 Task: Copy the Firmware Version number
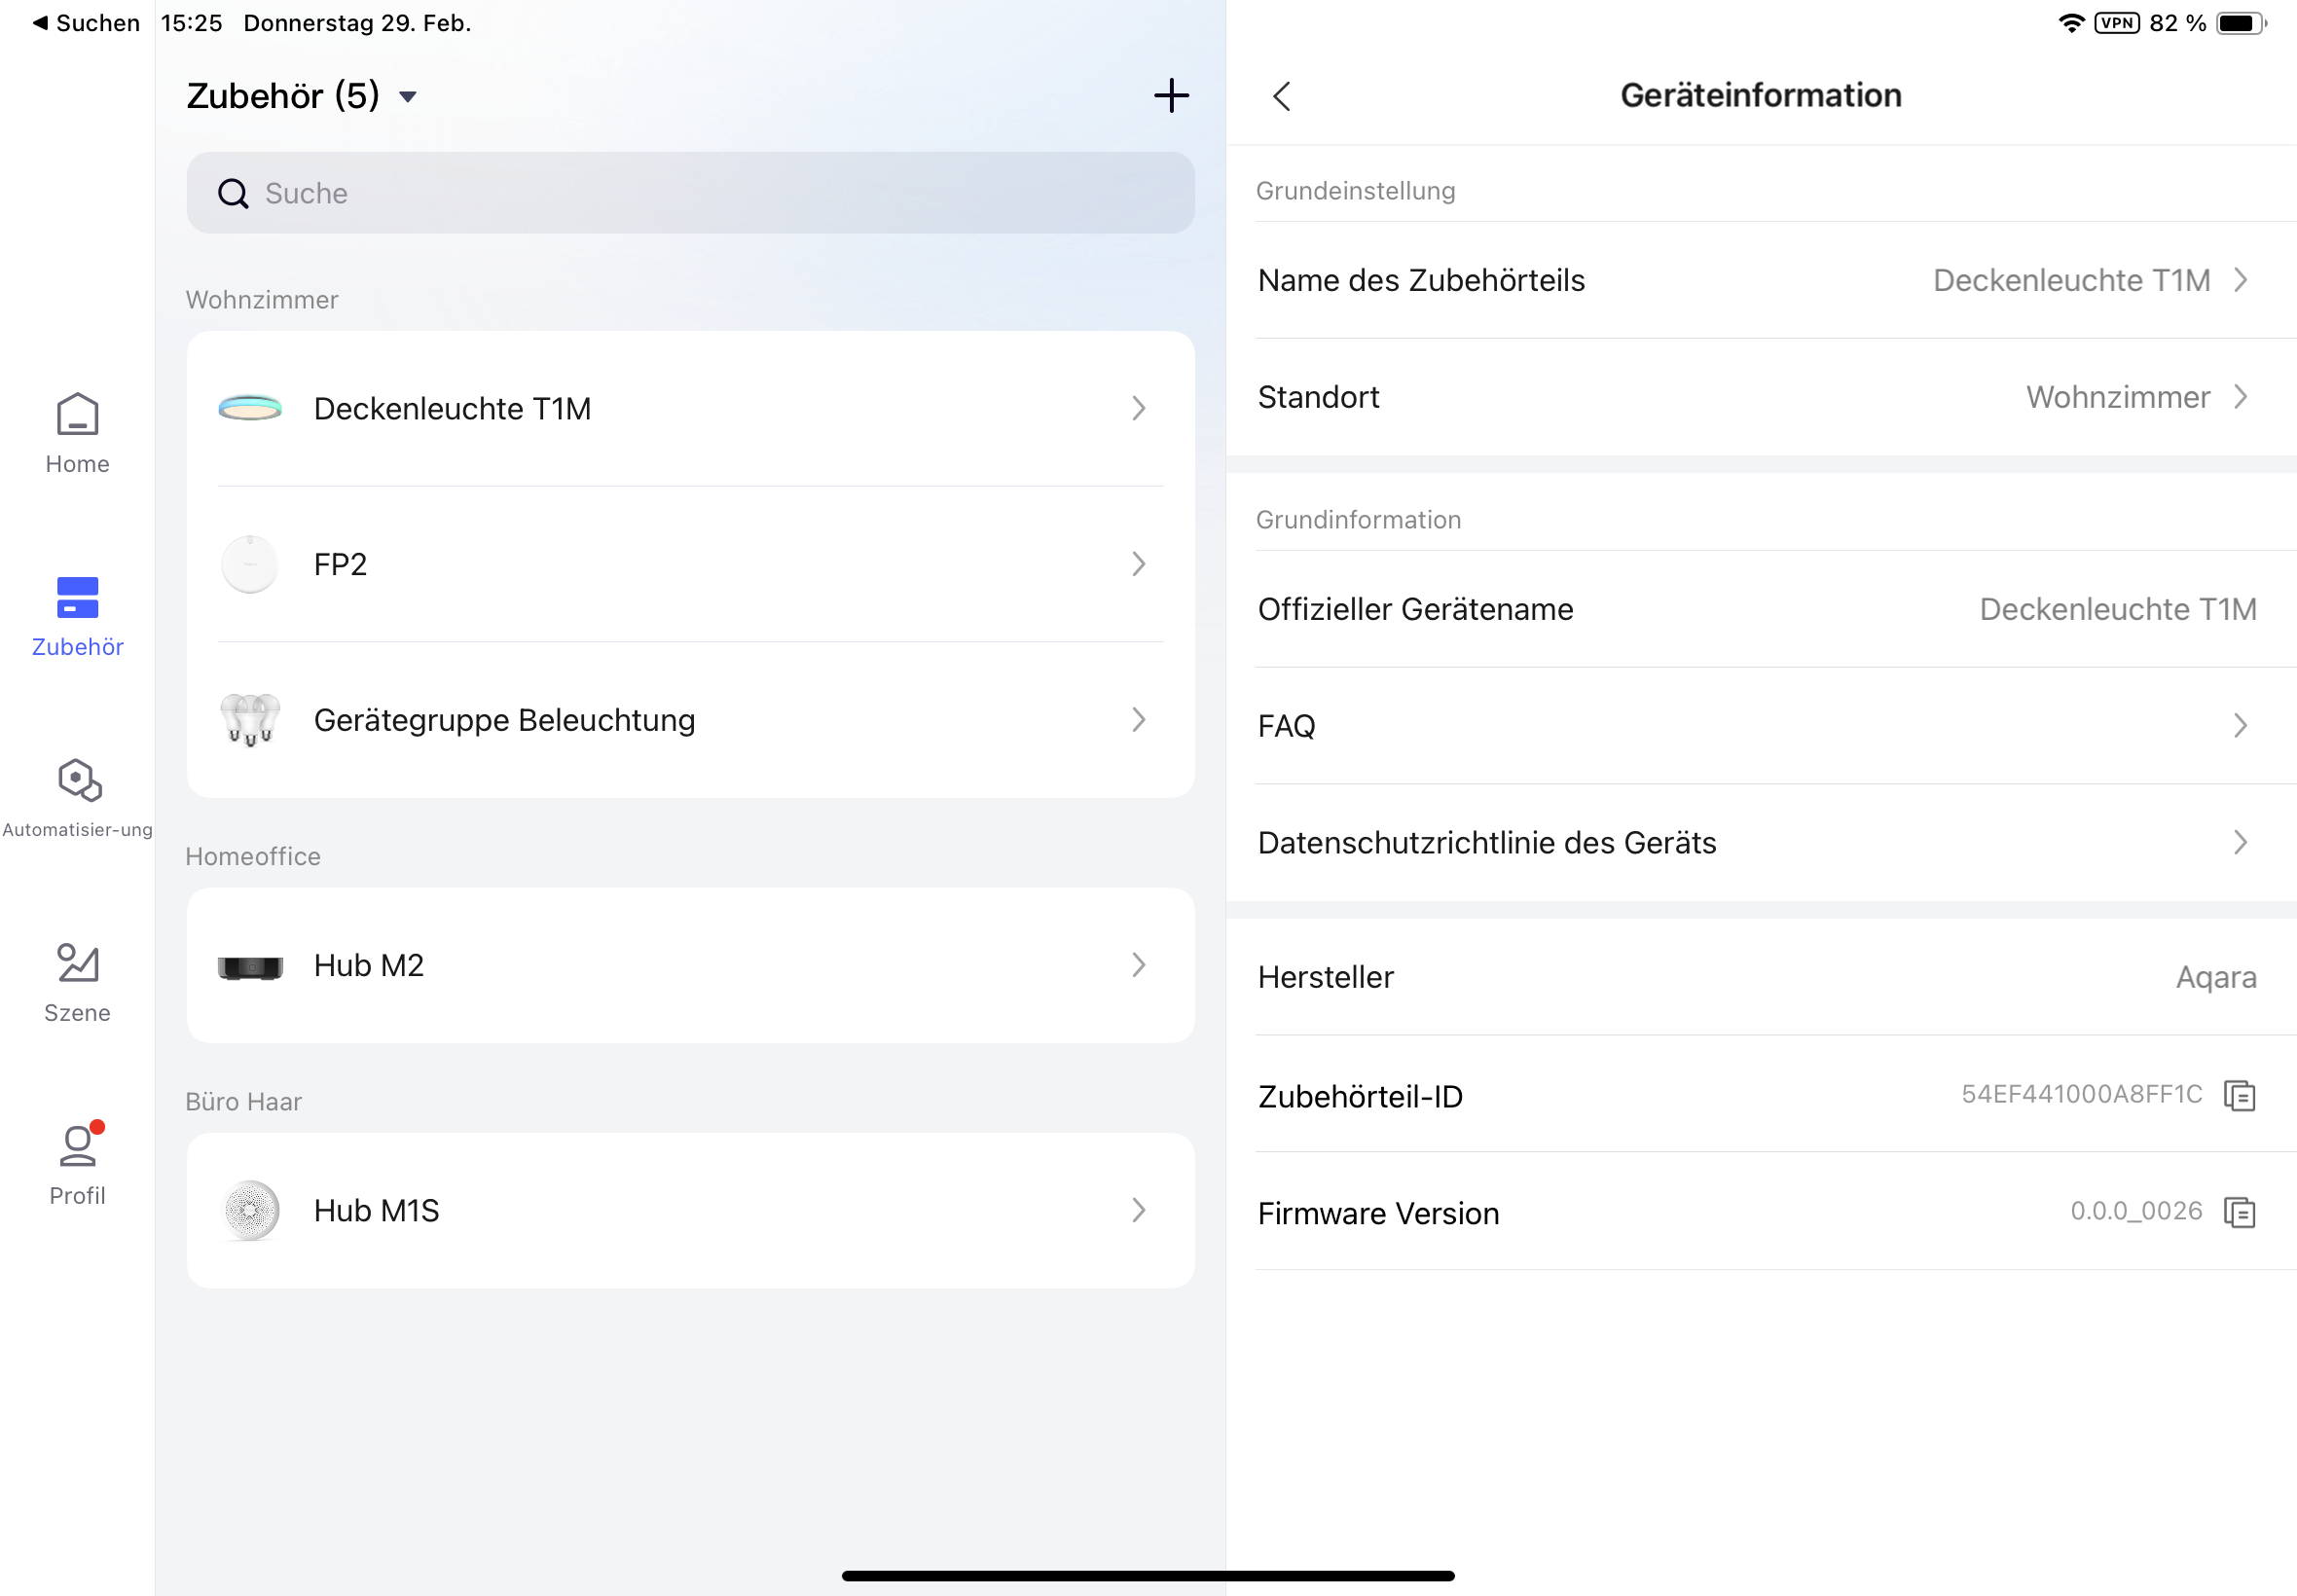(x=2239, y=1212)
